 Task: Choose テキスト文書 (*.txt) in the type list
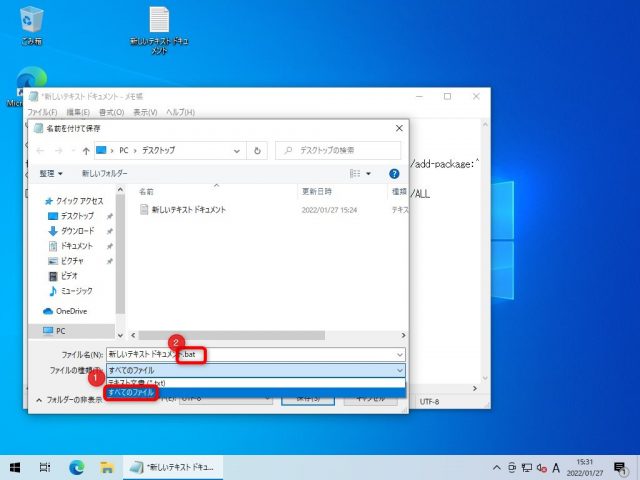(142, 382)
